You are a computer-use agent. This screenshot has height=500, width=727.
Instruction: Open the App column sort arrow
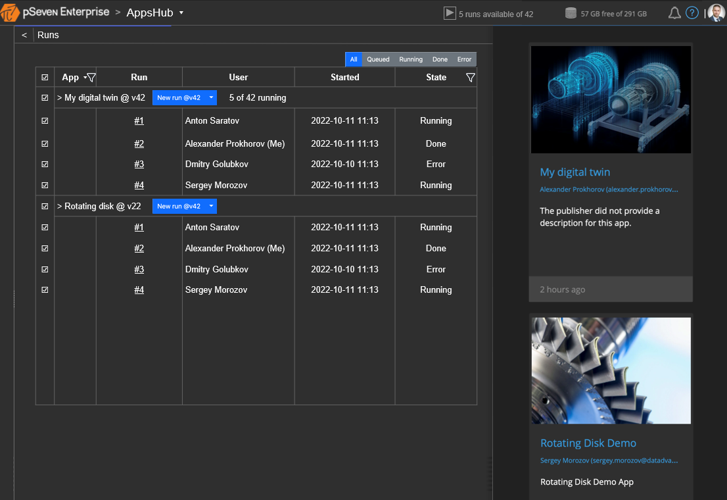tap(85, 77)
